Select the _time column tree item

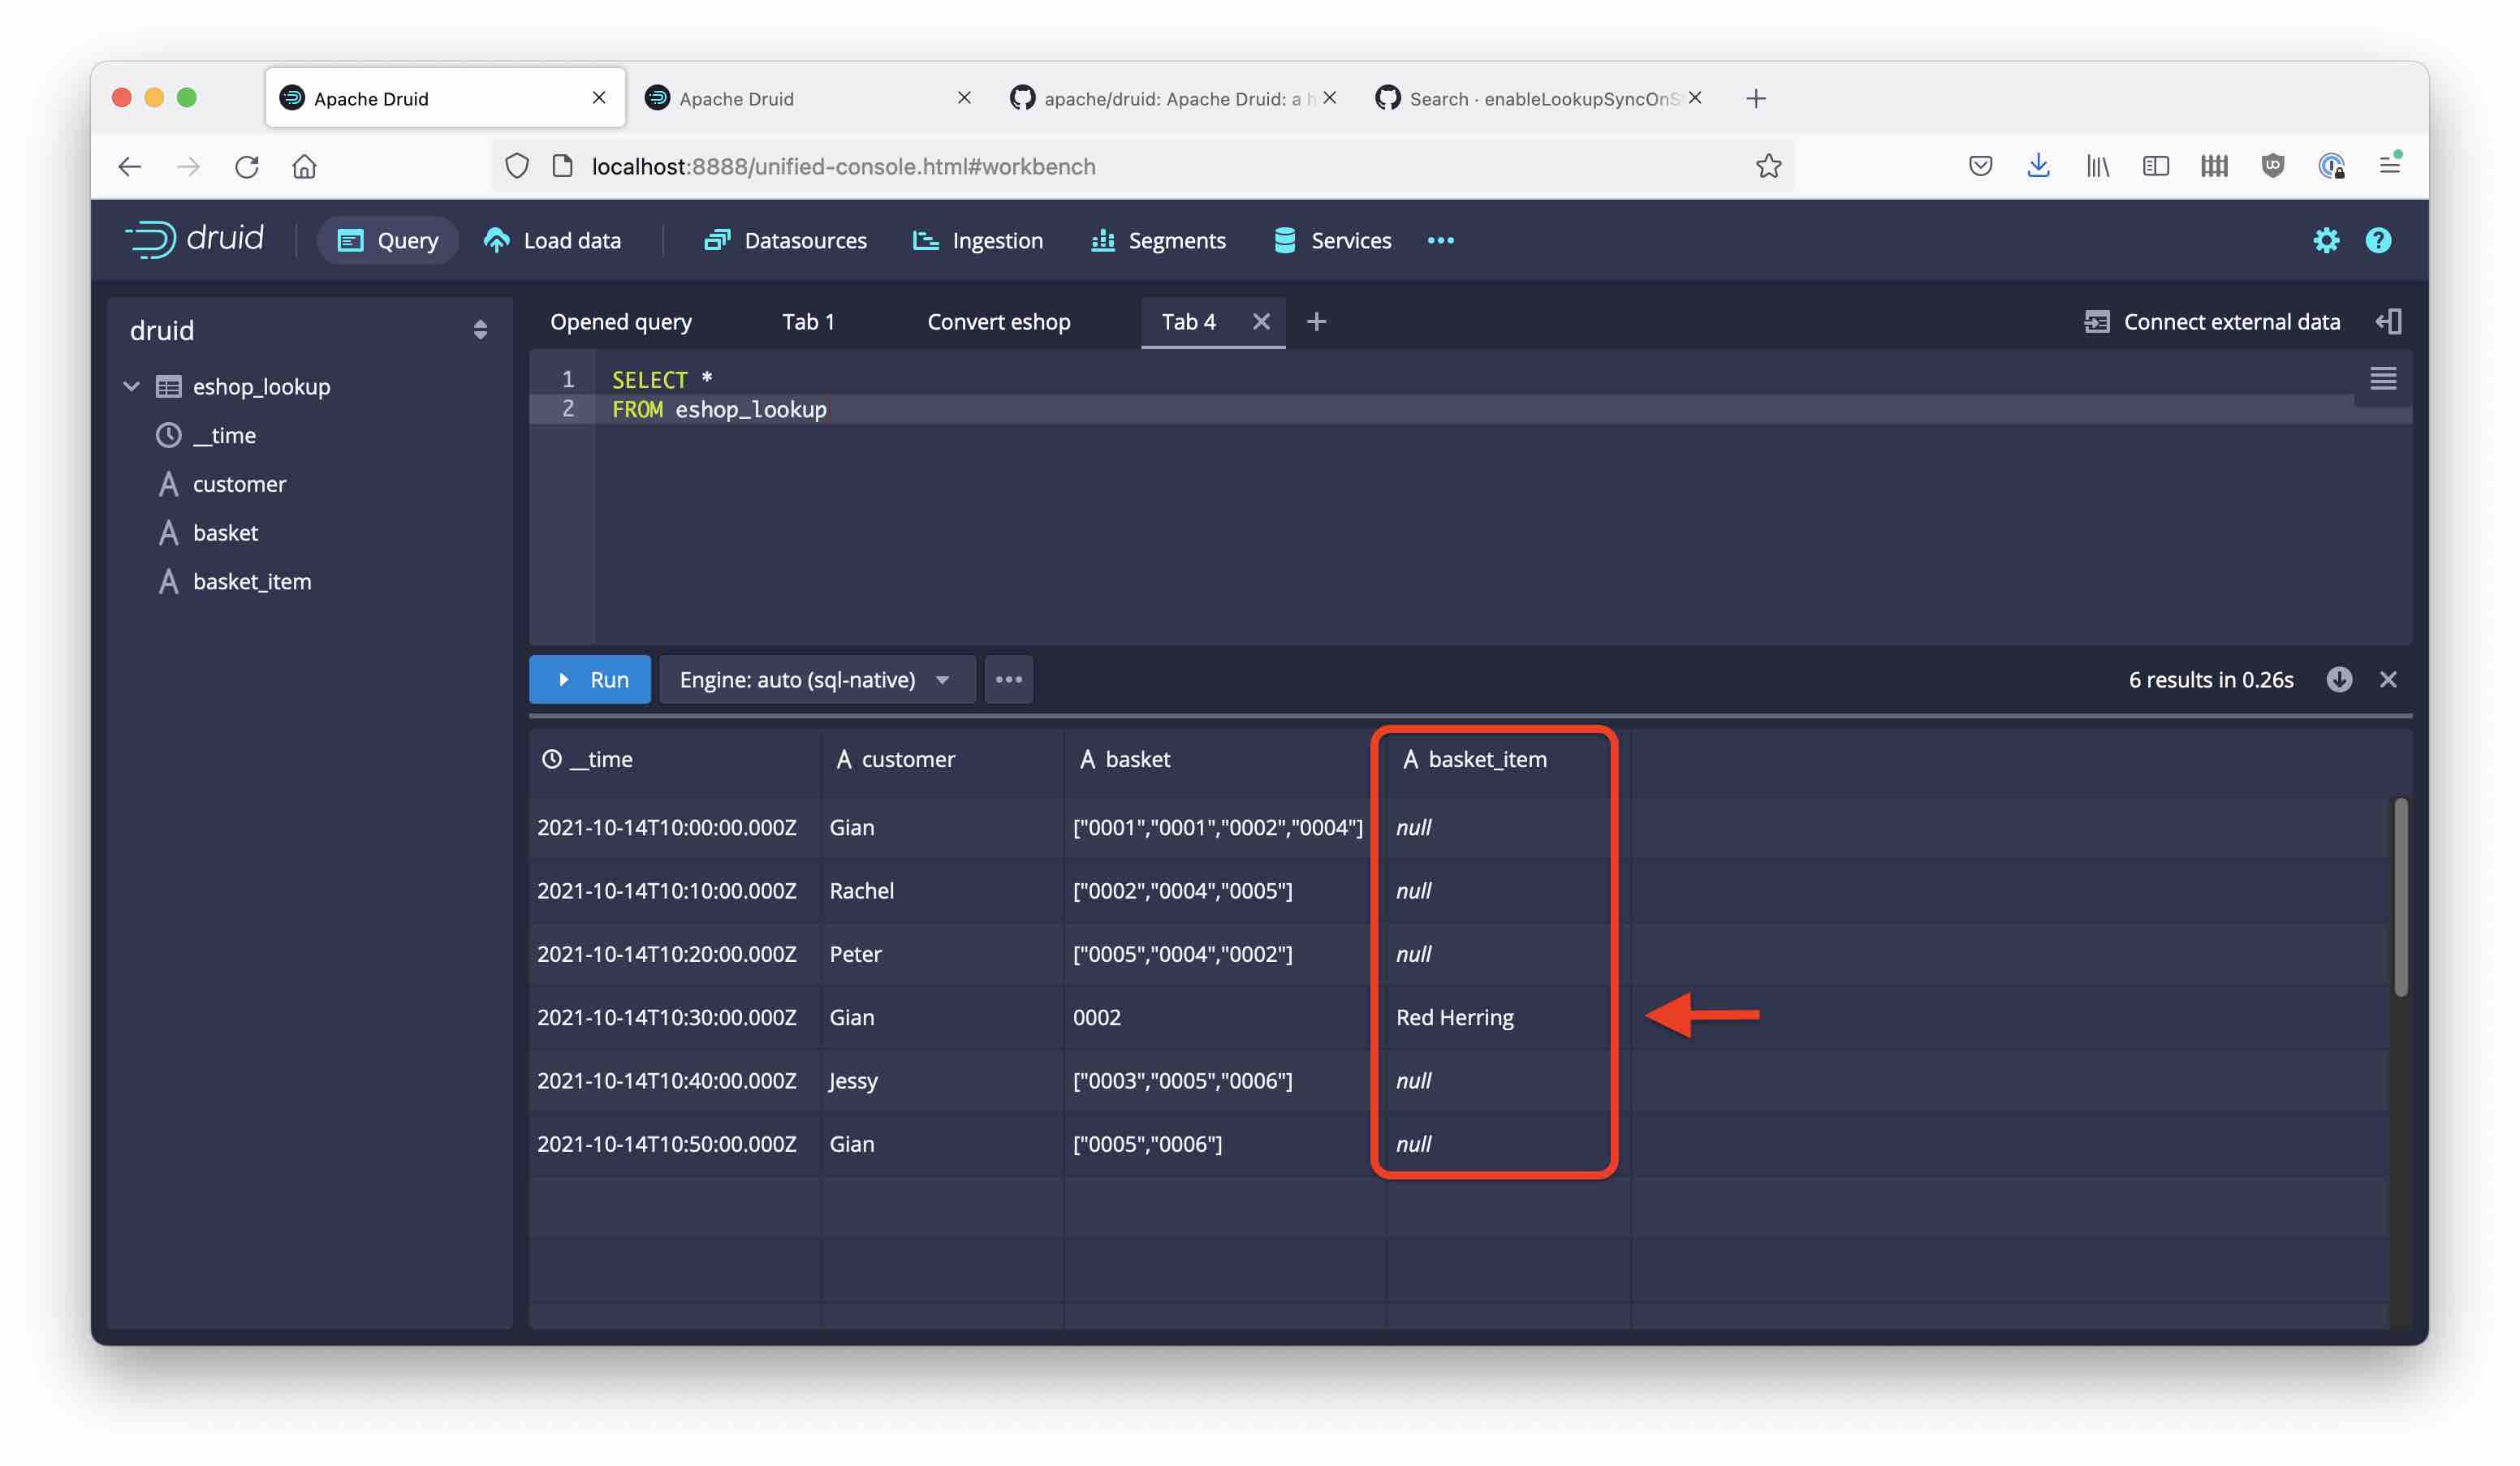click(223, 434)
